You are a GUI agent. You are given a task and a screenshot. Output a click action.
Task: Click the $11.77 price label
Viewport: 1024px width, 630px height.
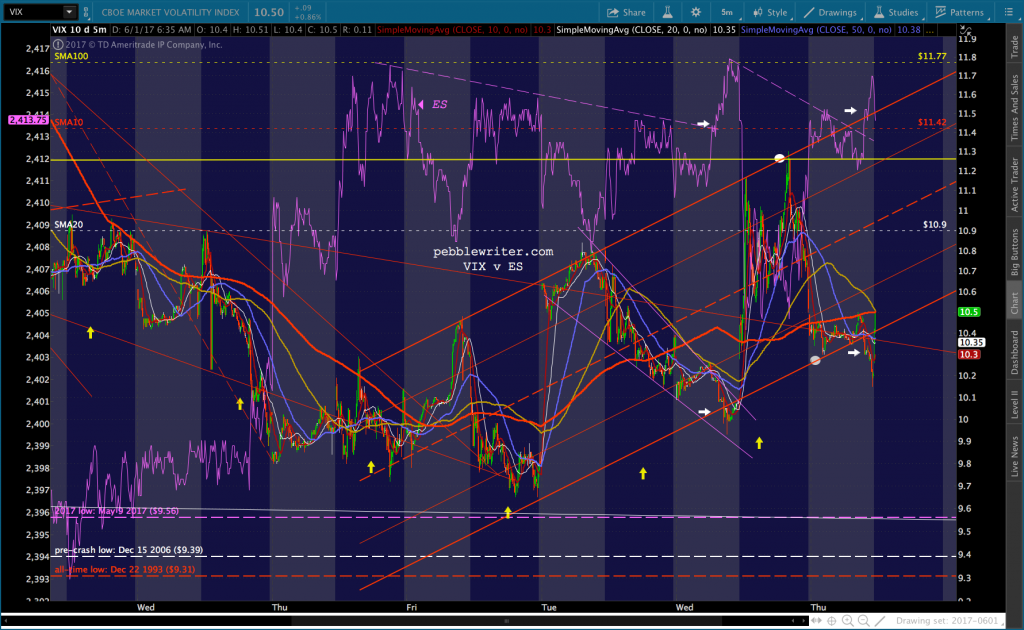932,56
